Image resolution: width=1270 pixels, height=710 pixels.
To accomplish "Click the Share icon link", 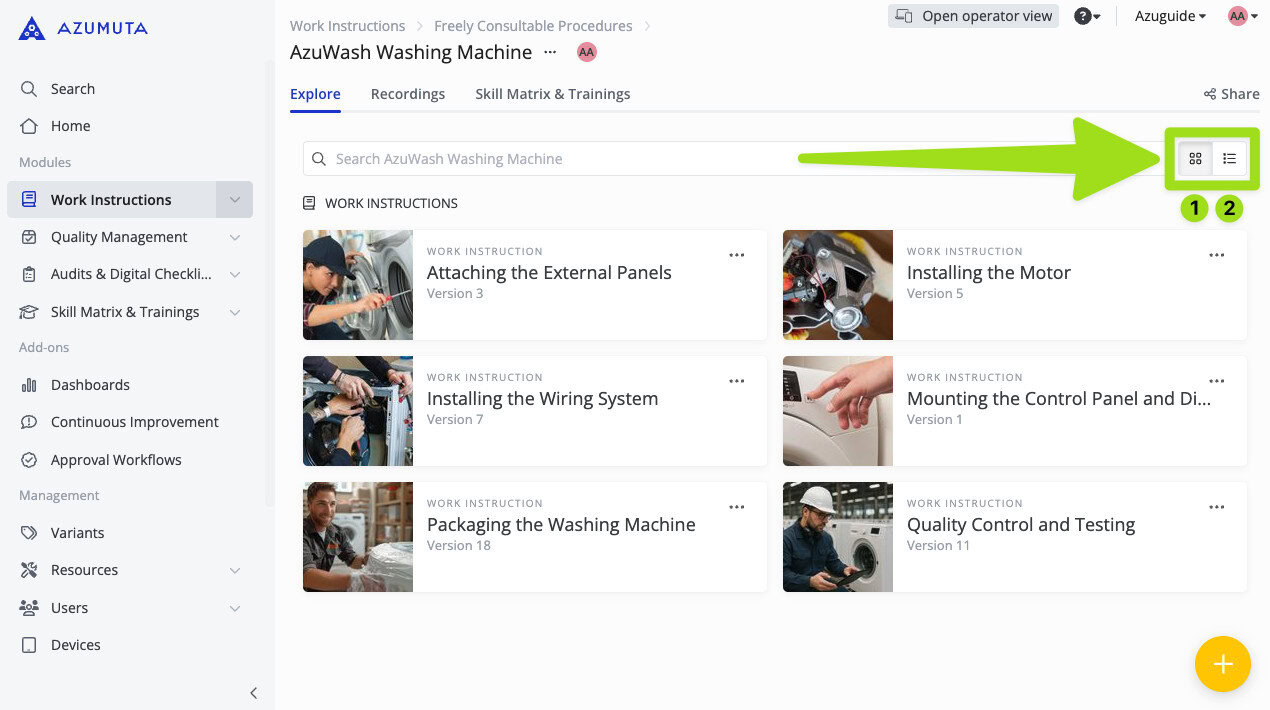I will pyautogui.click(x=1231, y=94).
